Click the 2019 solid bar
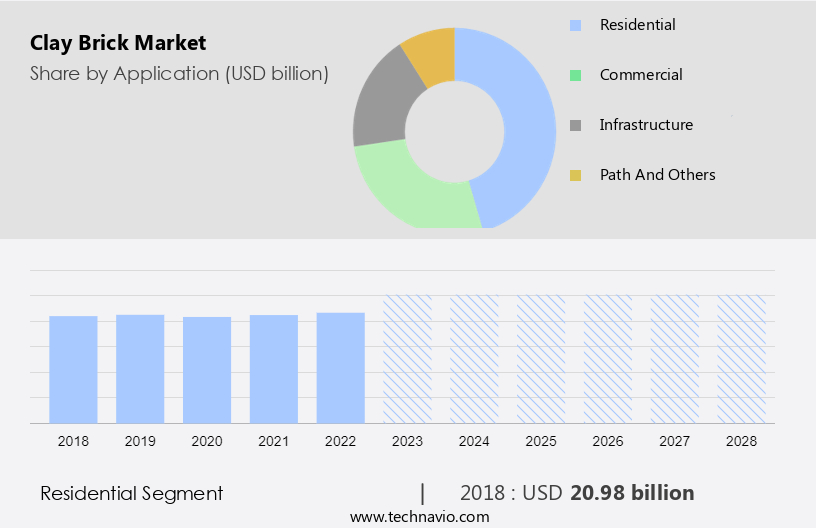816x528 pixels. click(x=140, y=369)
